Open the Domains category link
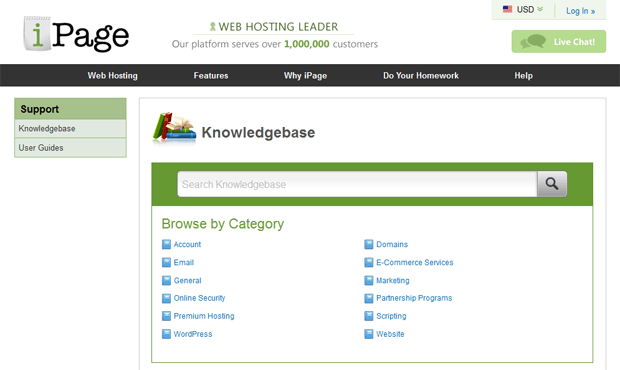This screenshot has height=370, width=620. [x=392, y=244]
